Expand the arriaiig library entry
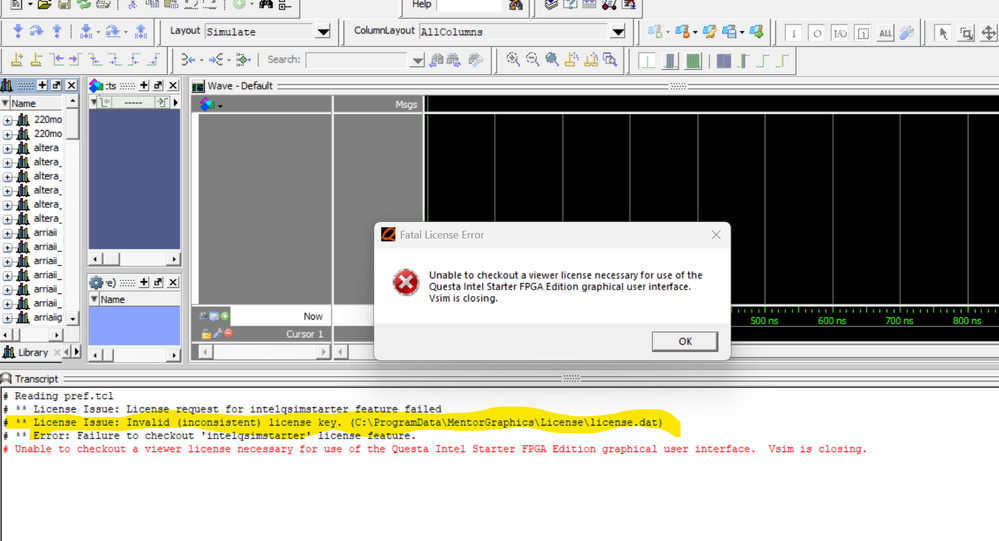The height and width of the screenshot is (541, 999). pos(7,318)
